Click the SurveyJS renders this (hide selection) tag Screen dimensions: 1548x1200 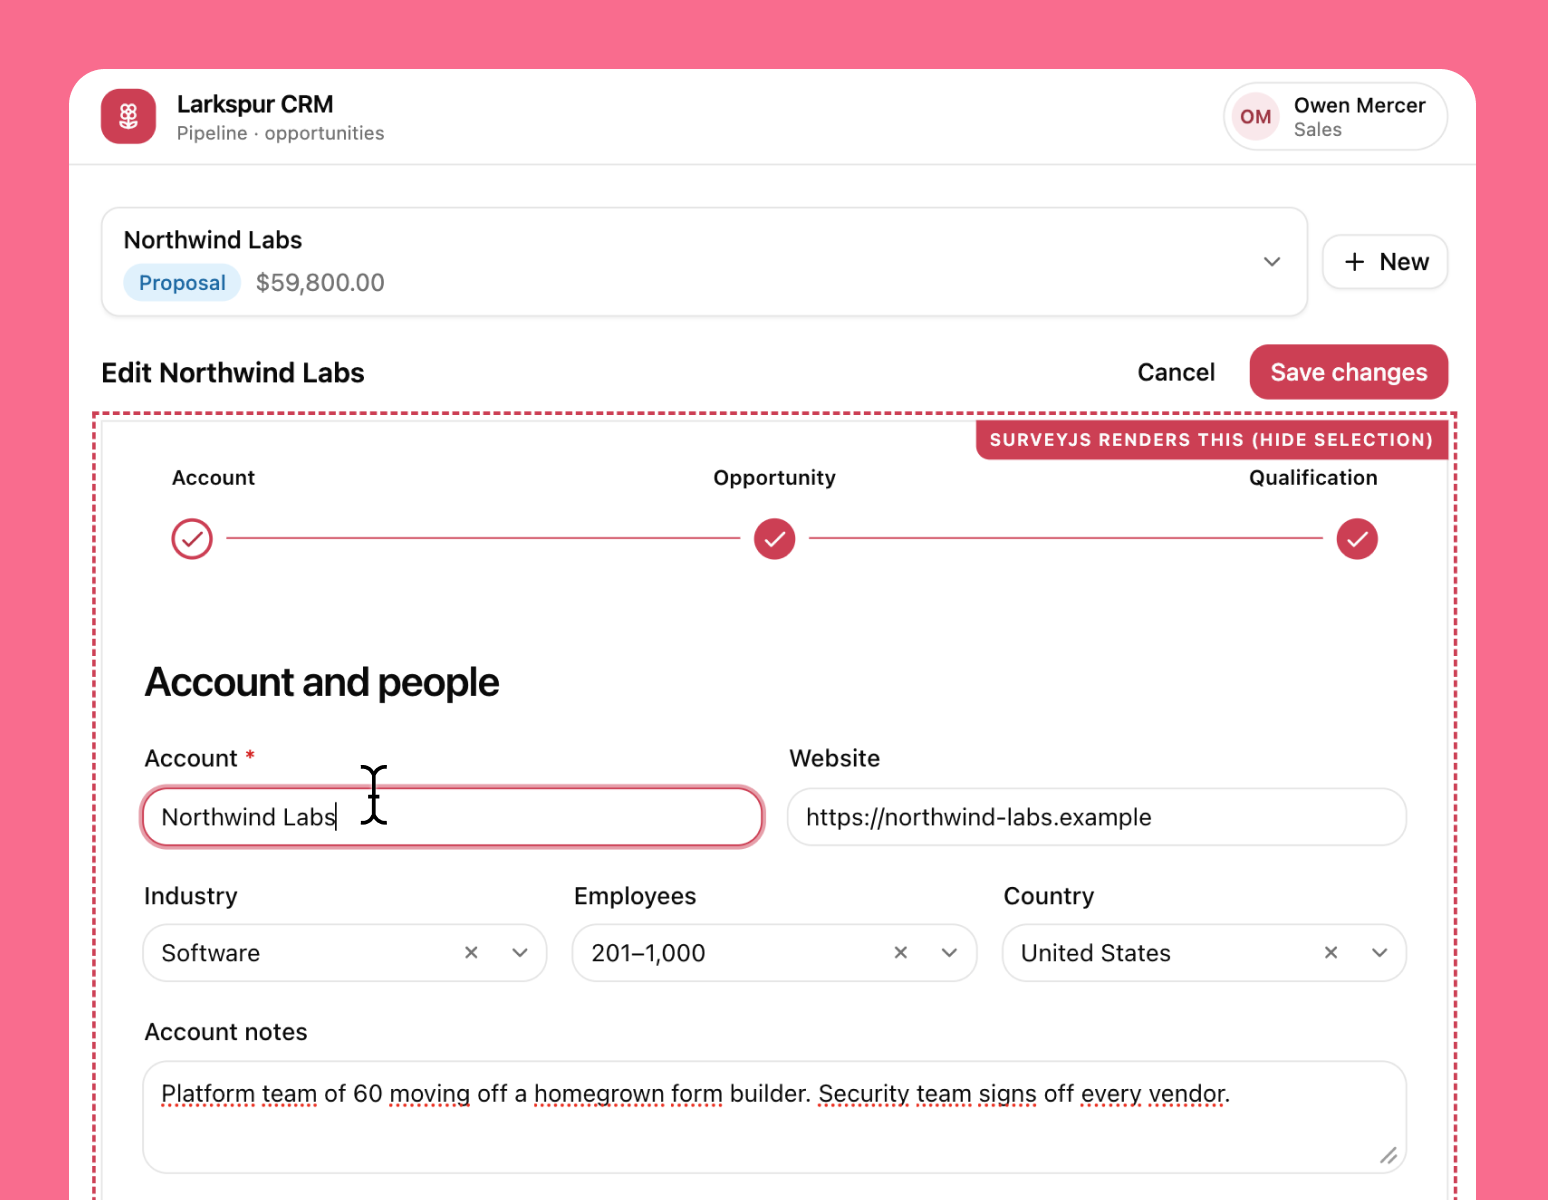click(x=1211, y=440)
